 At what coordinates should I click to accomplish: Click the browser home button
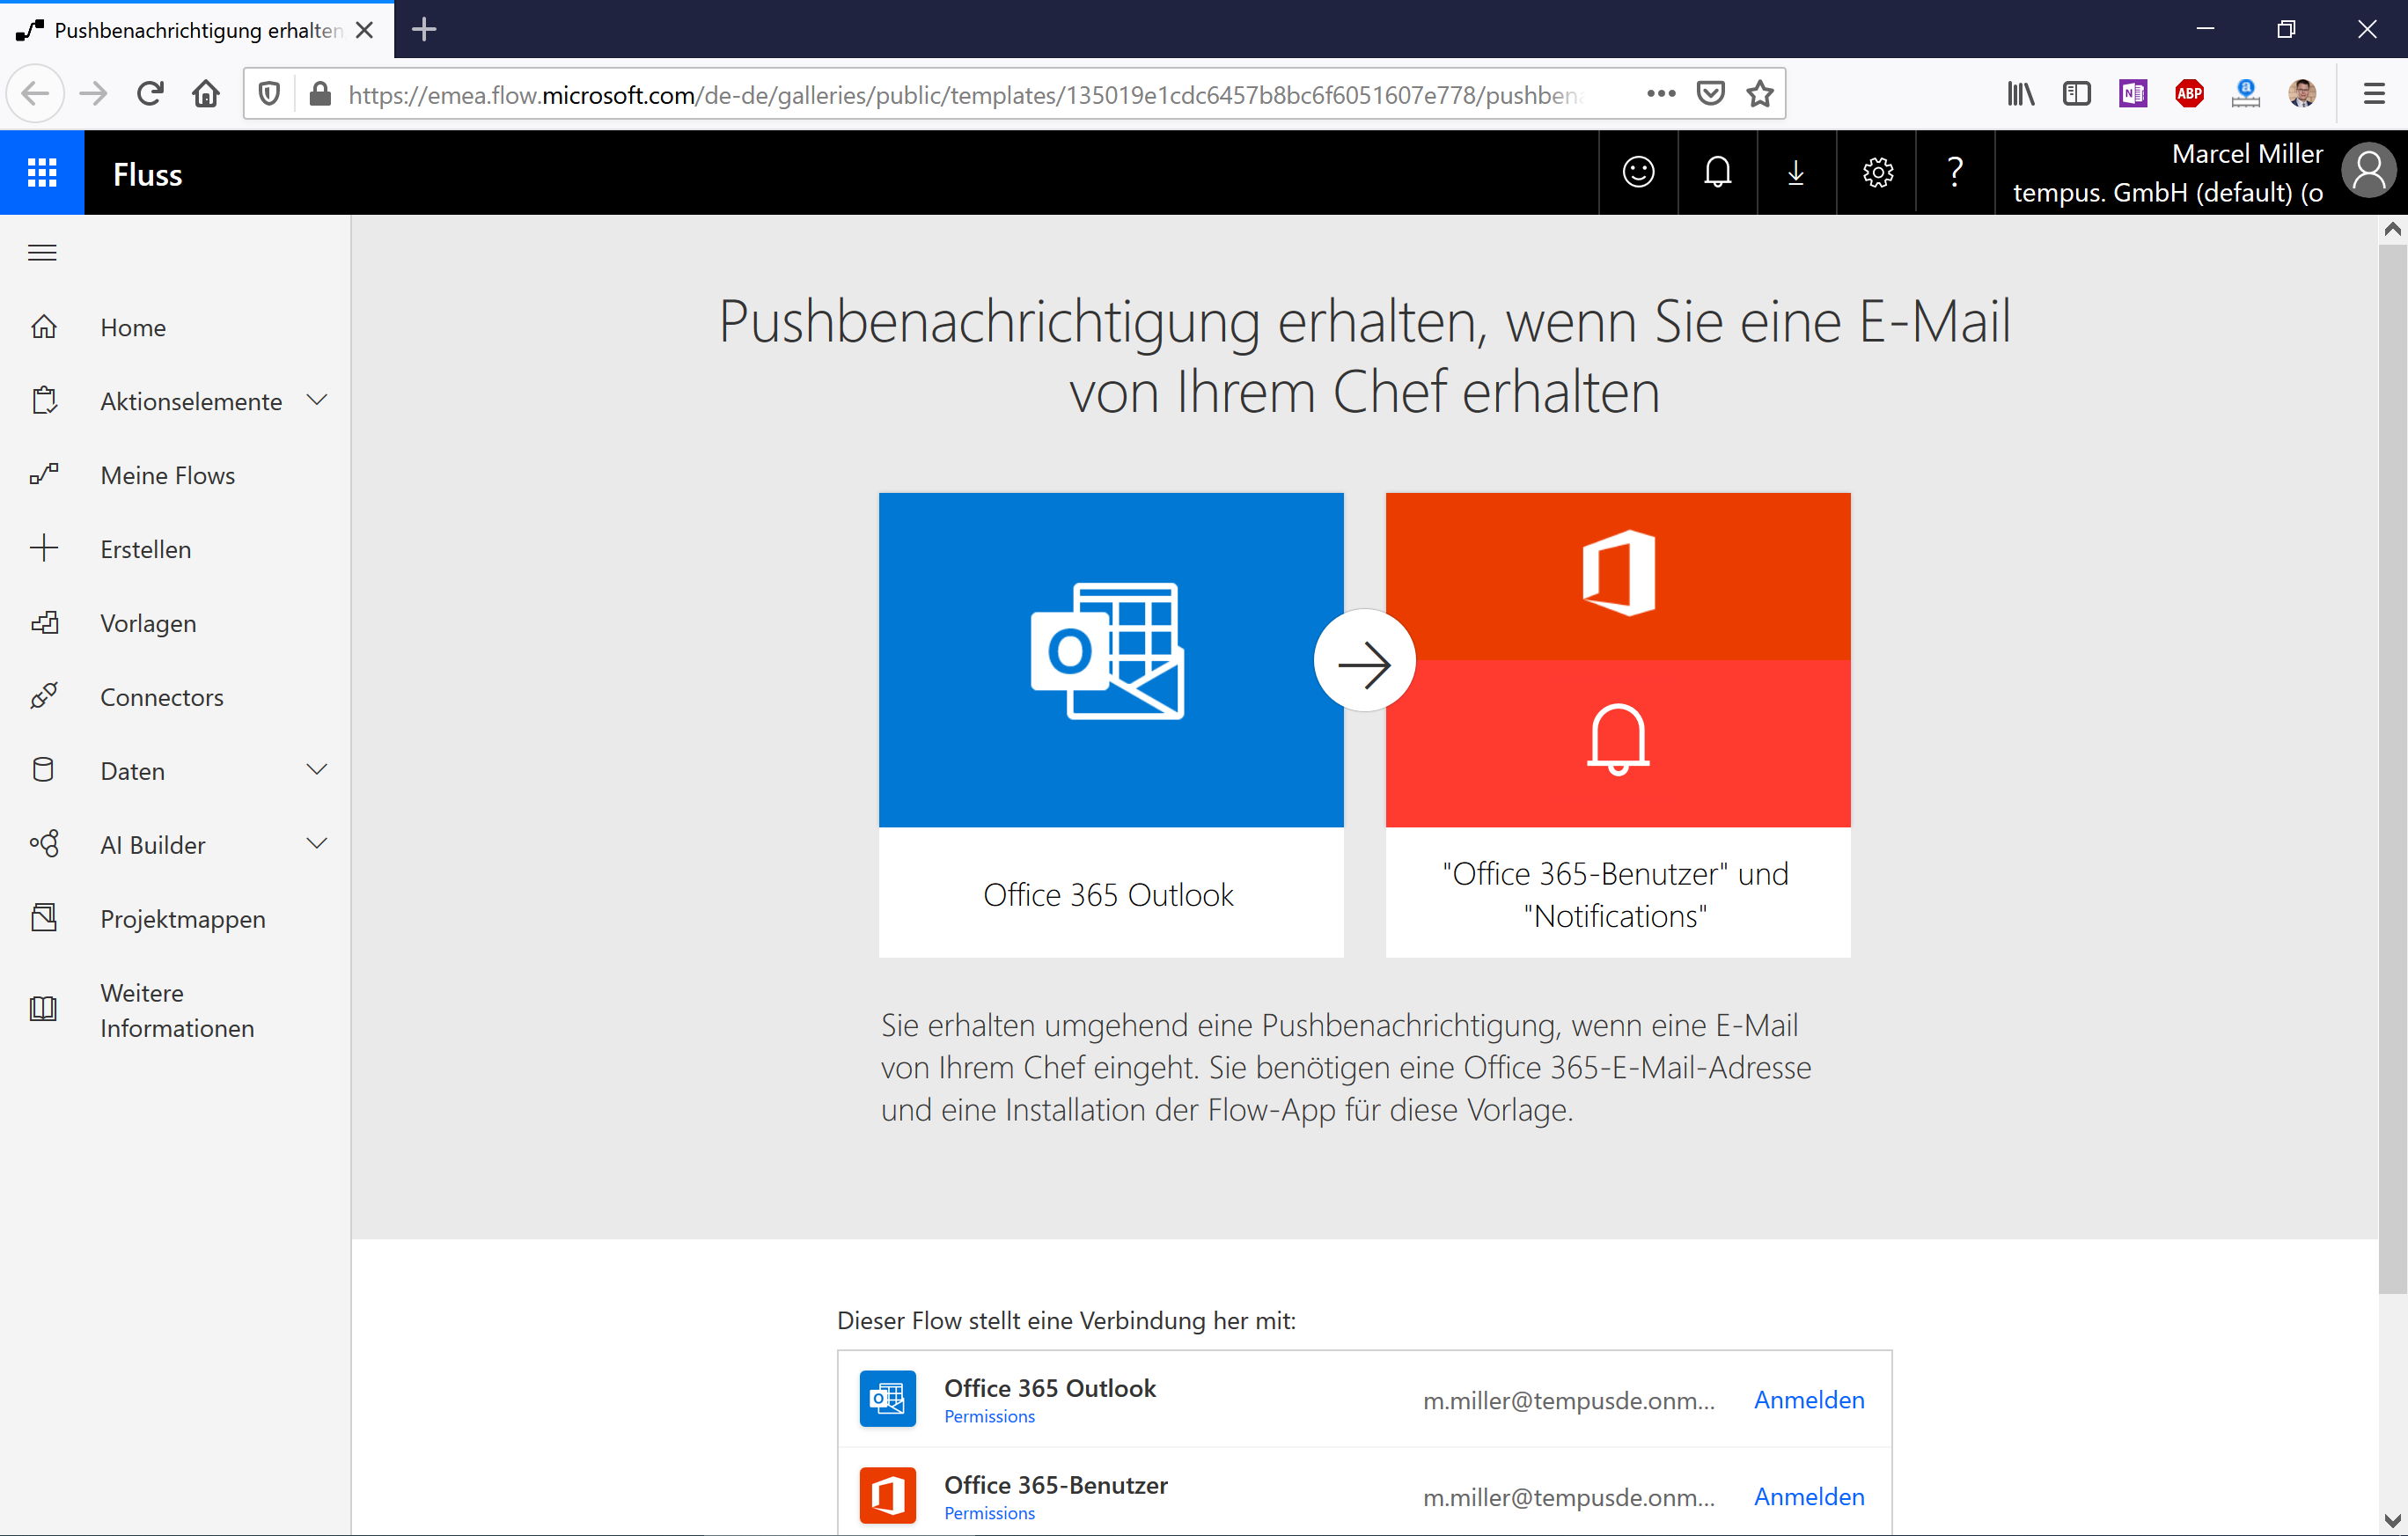point(206,94)
